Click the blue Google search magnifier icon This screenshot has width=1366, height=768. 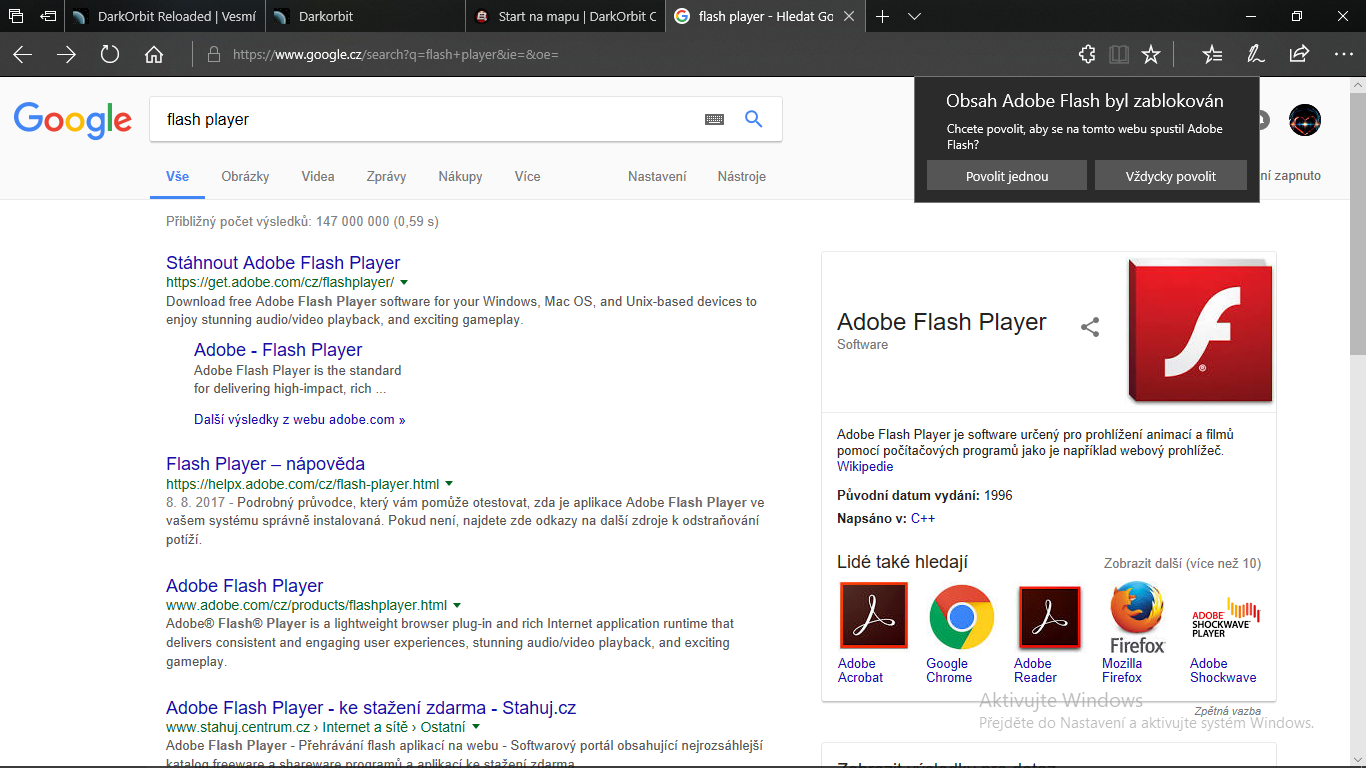(754, 119)
